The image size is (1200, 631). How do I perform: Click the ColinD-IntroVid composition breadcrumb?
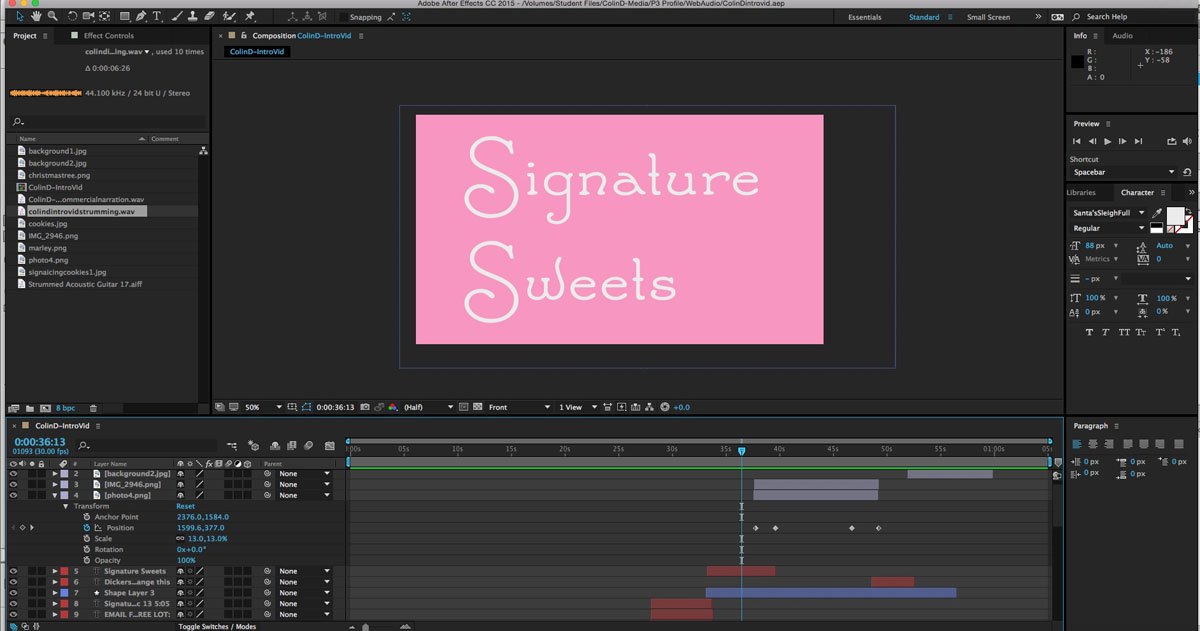click(257, 51)
